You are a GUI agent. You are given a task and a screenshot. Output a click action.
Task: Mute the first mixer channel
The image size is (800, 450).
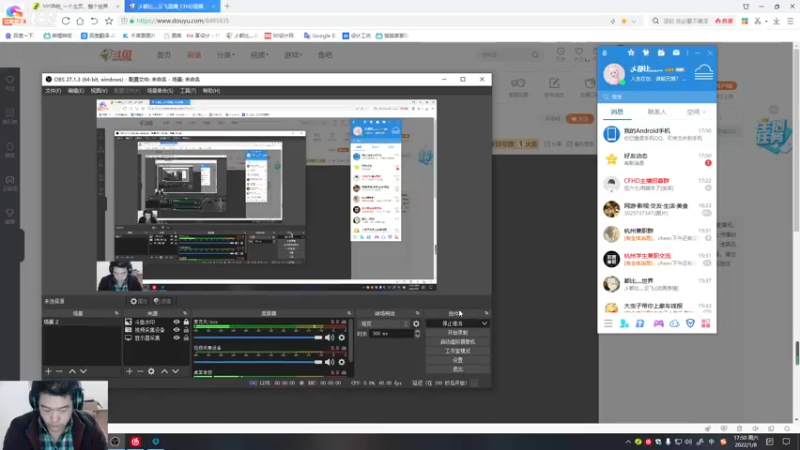tap(330, 338)
